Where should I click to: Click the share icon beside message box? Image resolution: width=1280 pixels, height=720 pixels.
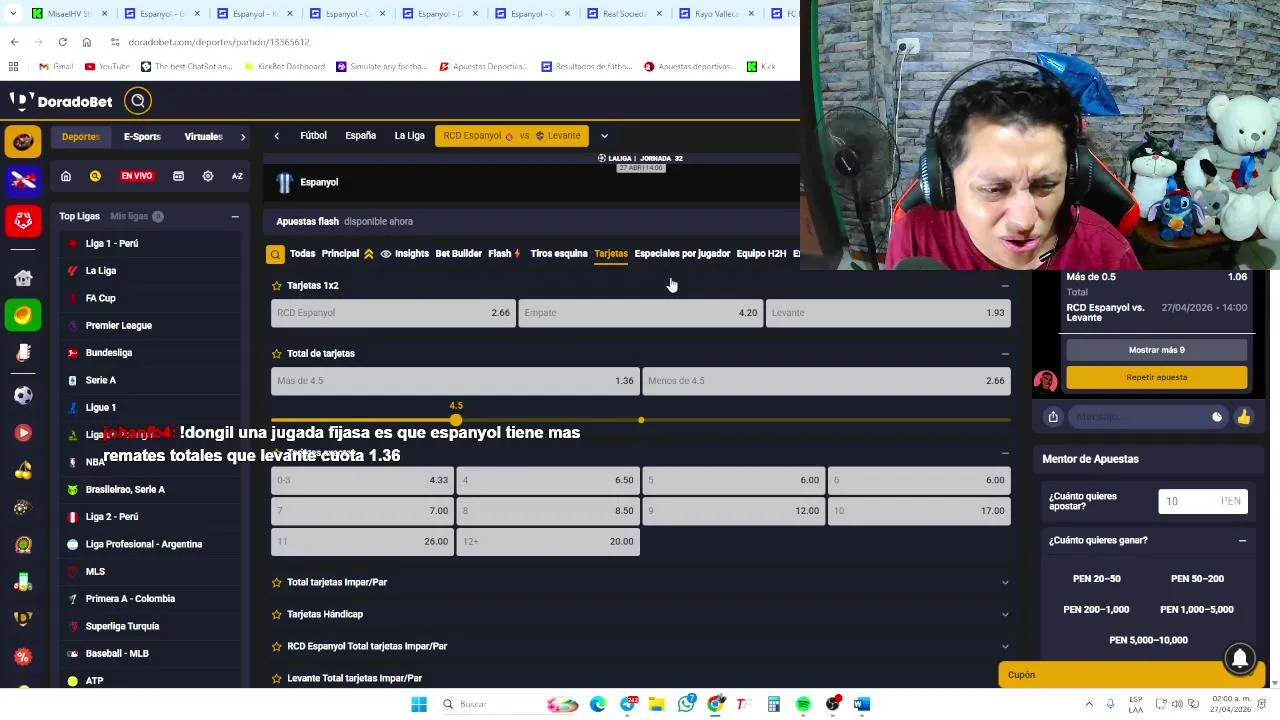[x=1053, y=417]
